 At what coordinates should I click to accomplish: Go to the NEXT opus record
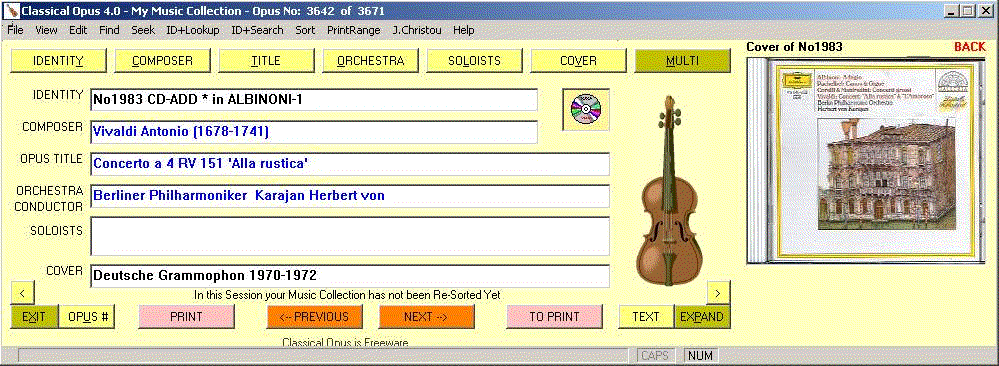click(x=427, y=317)
